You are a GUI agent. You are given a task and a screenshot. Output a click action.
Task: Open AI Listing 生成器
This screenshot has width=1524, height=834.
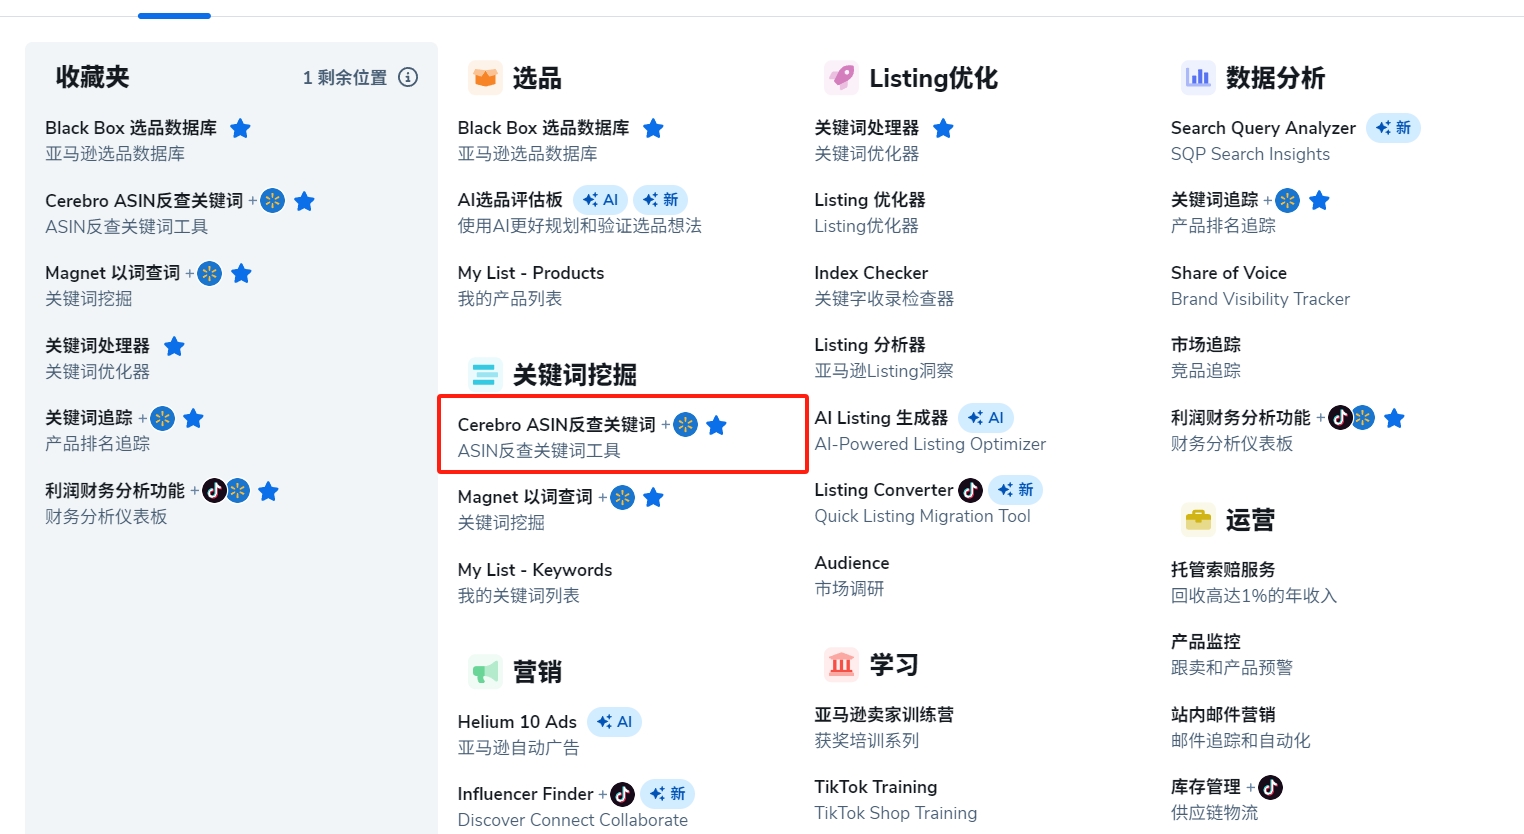coord(881,418)
